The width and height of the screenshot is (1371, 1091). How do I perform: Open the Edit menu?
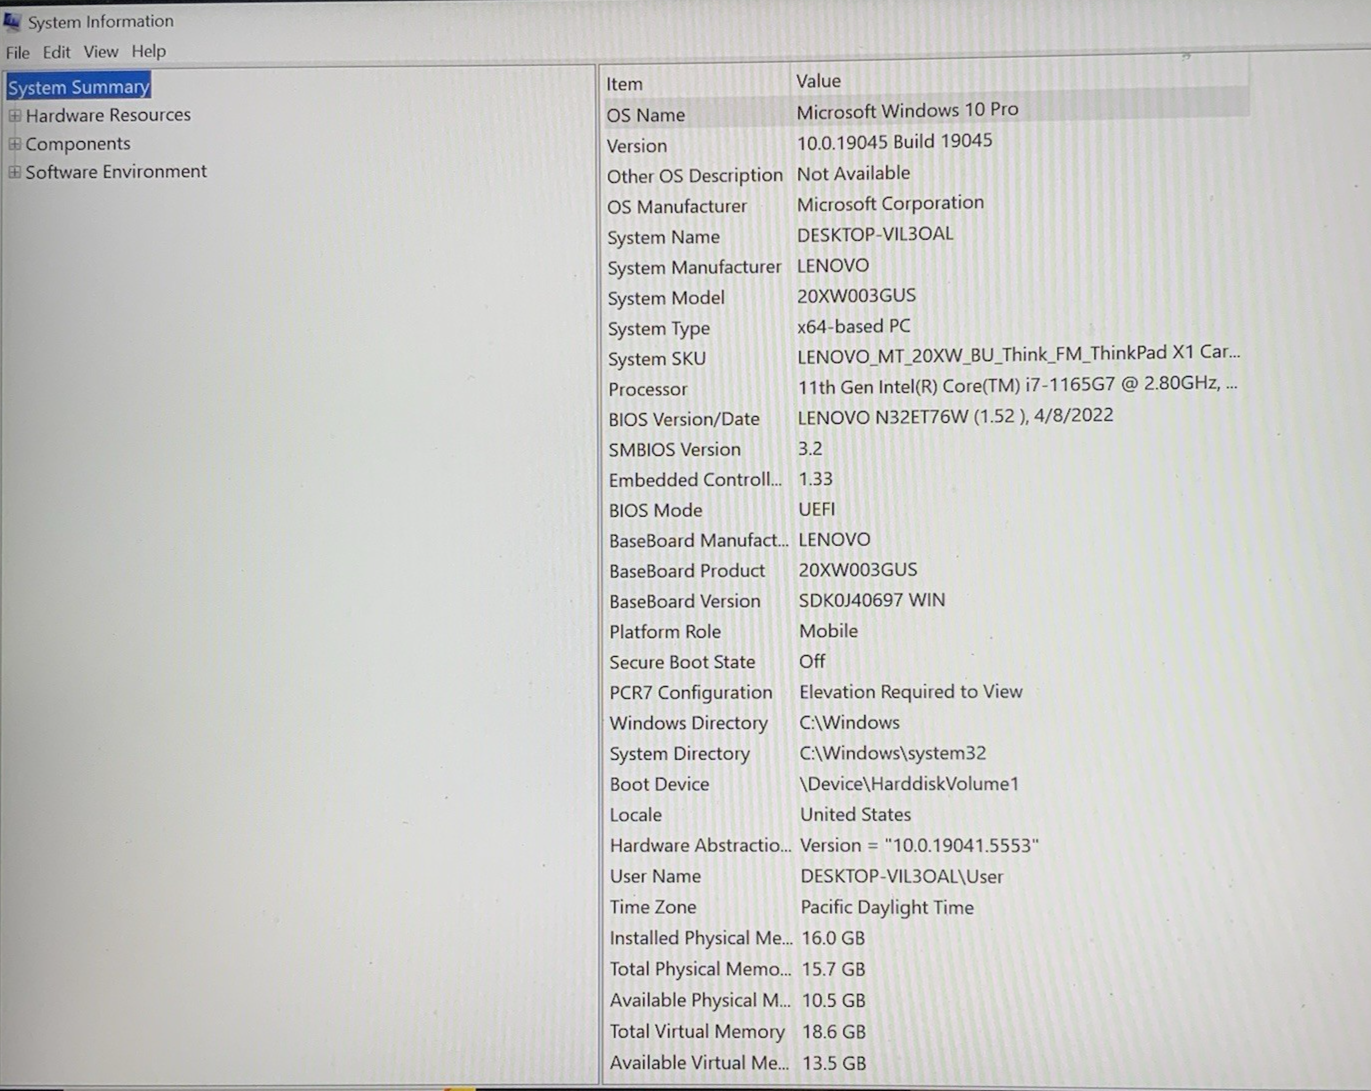(56, 52)
